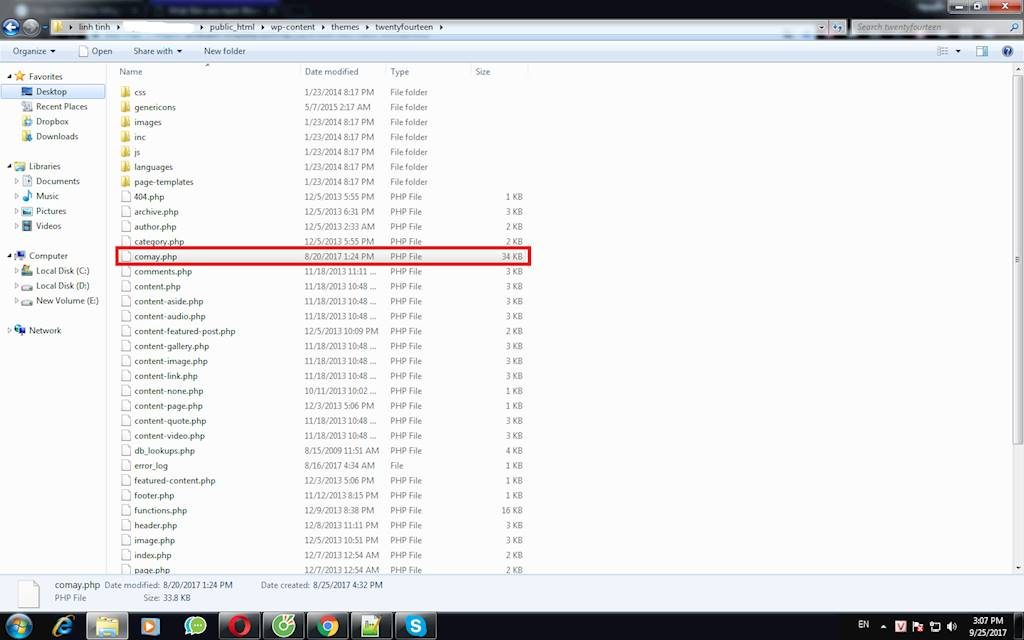Click New folder in toolbar

pos(225,51)
